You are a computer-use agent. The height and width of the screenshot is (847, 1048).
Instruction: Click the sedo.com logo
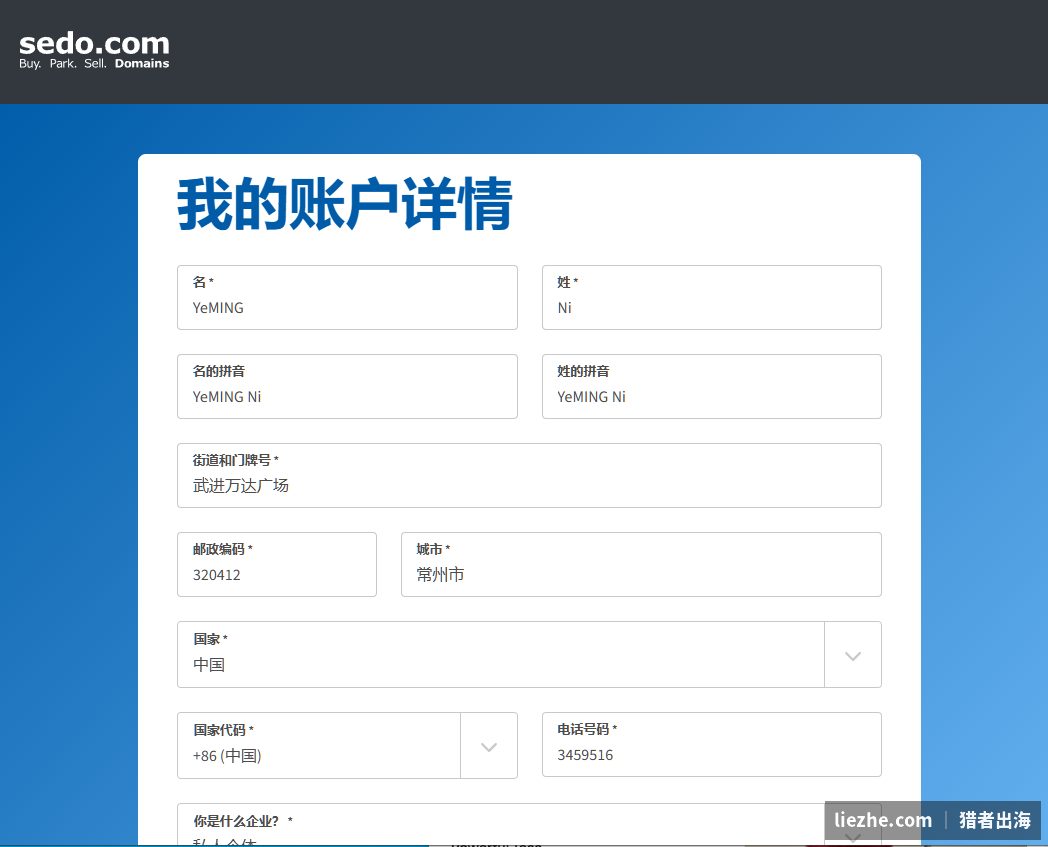pyautogui.click(x=94, y=51)
